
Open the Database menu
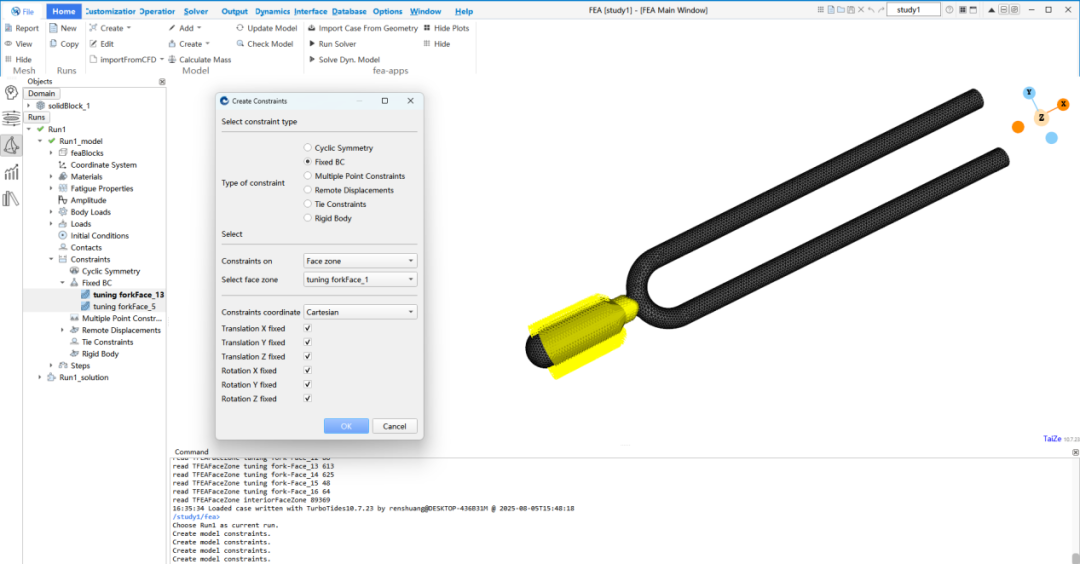349,11
